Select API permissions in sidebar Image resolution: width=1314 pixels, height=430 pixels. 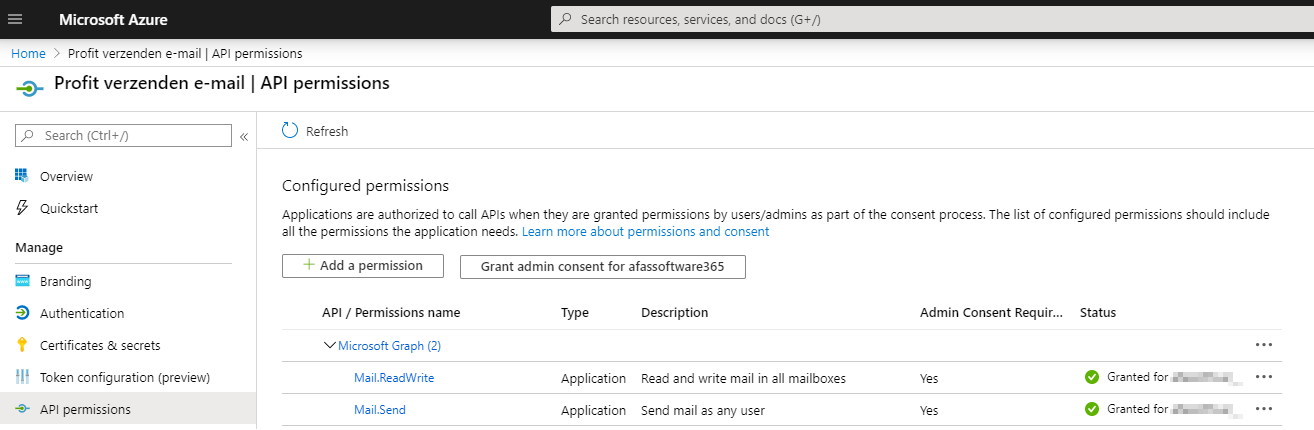click(x=85, y=409)
